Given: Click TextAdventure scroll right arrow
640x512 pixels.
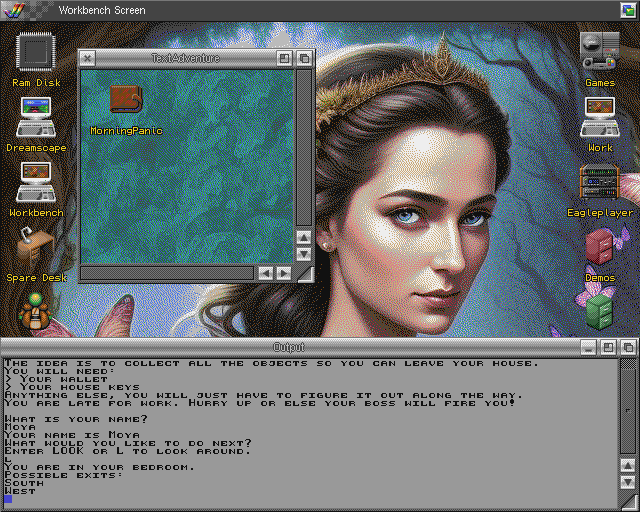Looking at the screenshot, I should tap(284, 273).
